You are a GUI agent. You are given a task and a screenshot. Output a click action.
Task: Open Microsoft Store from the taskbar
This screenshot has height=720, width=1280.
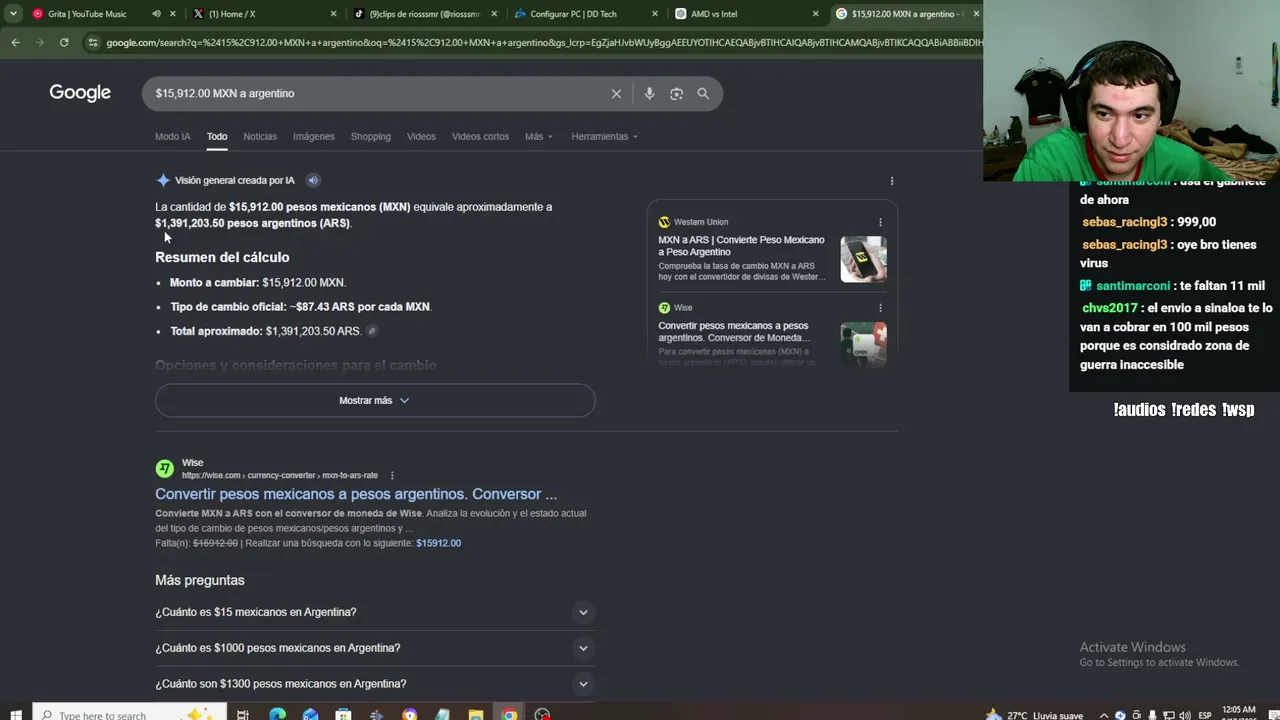coord(343,714)
